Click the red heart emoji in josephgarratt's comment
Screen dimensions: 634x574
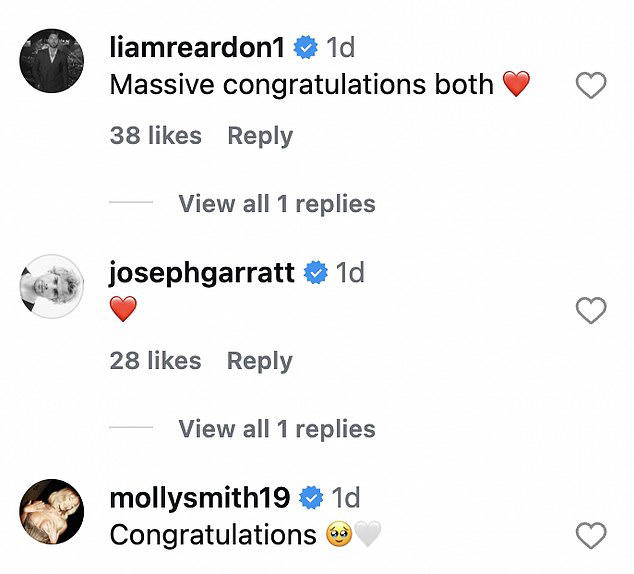click(123, 310)
